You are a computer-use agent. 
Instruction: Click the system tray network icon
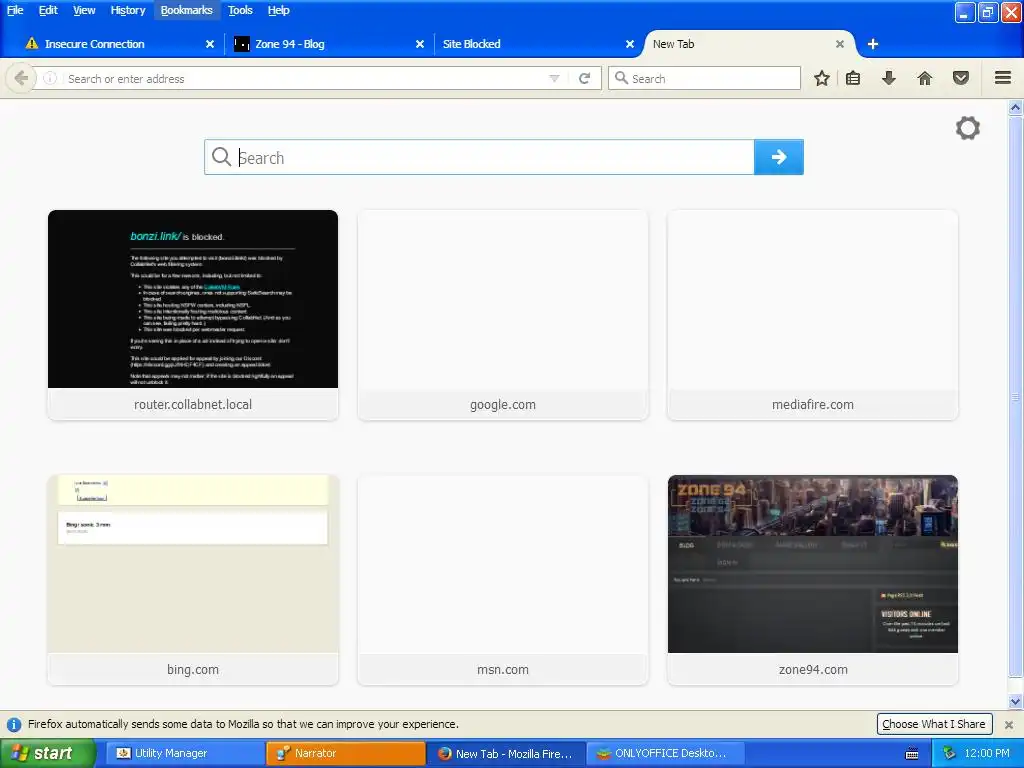(949, 753)
